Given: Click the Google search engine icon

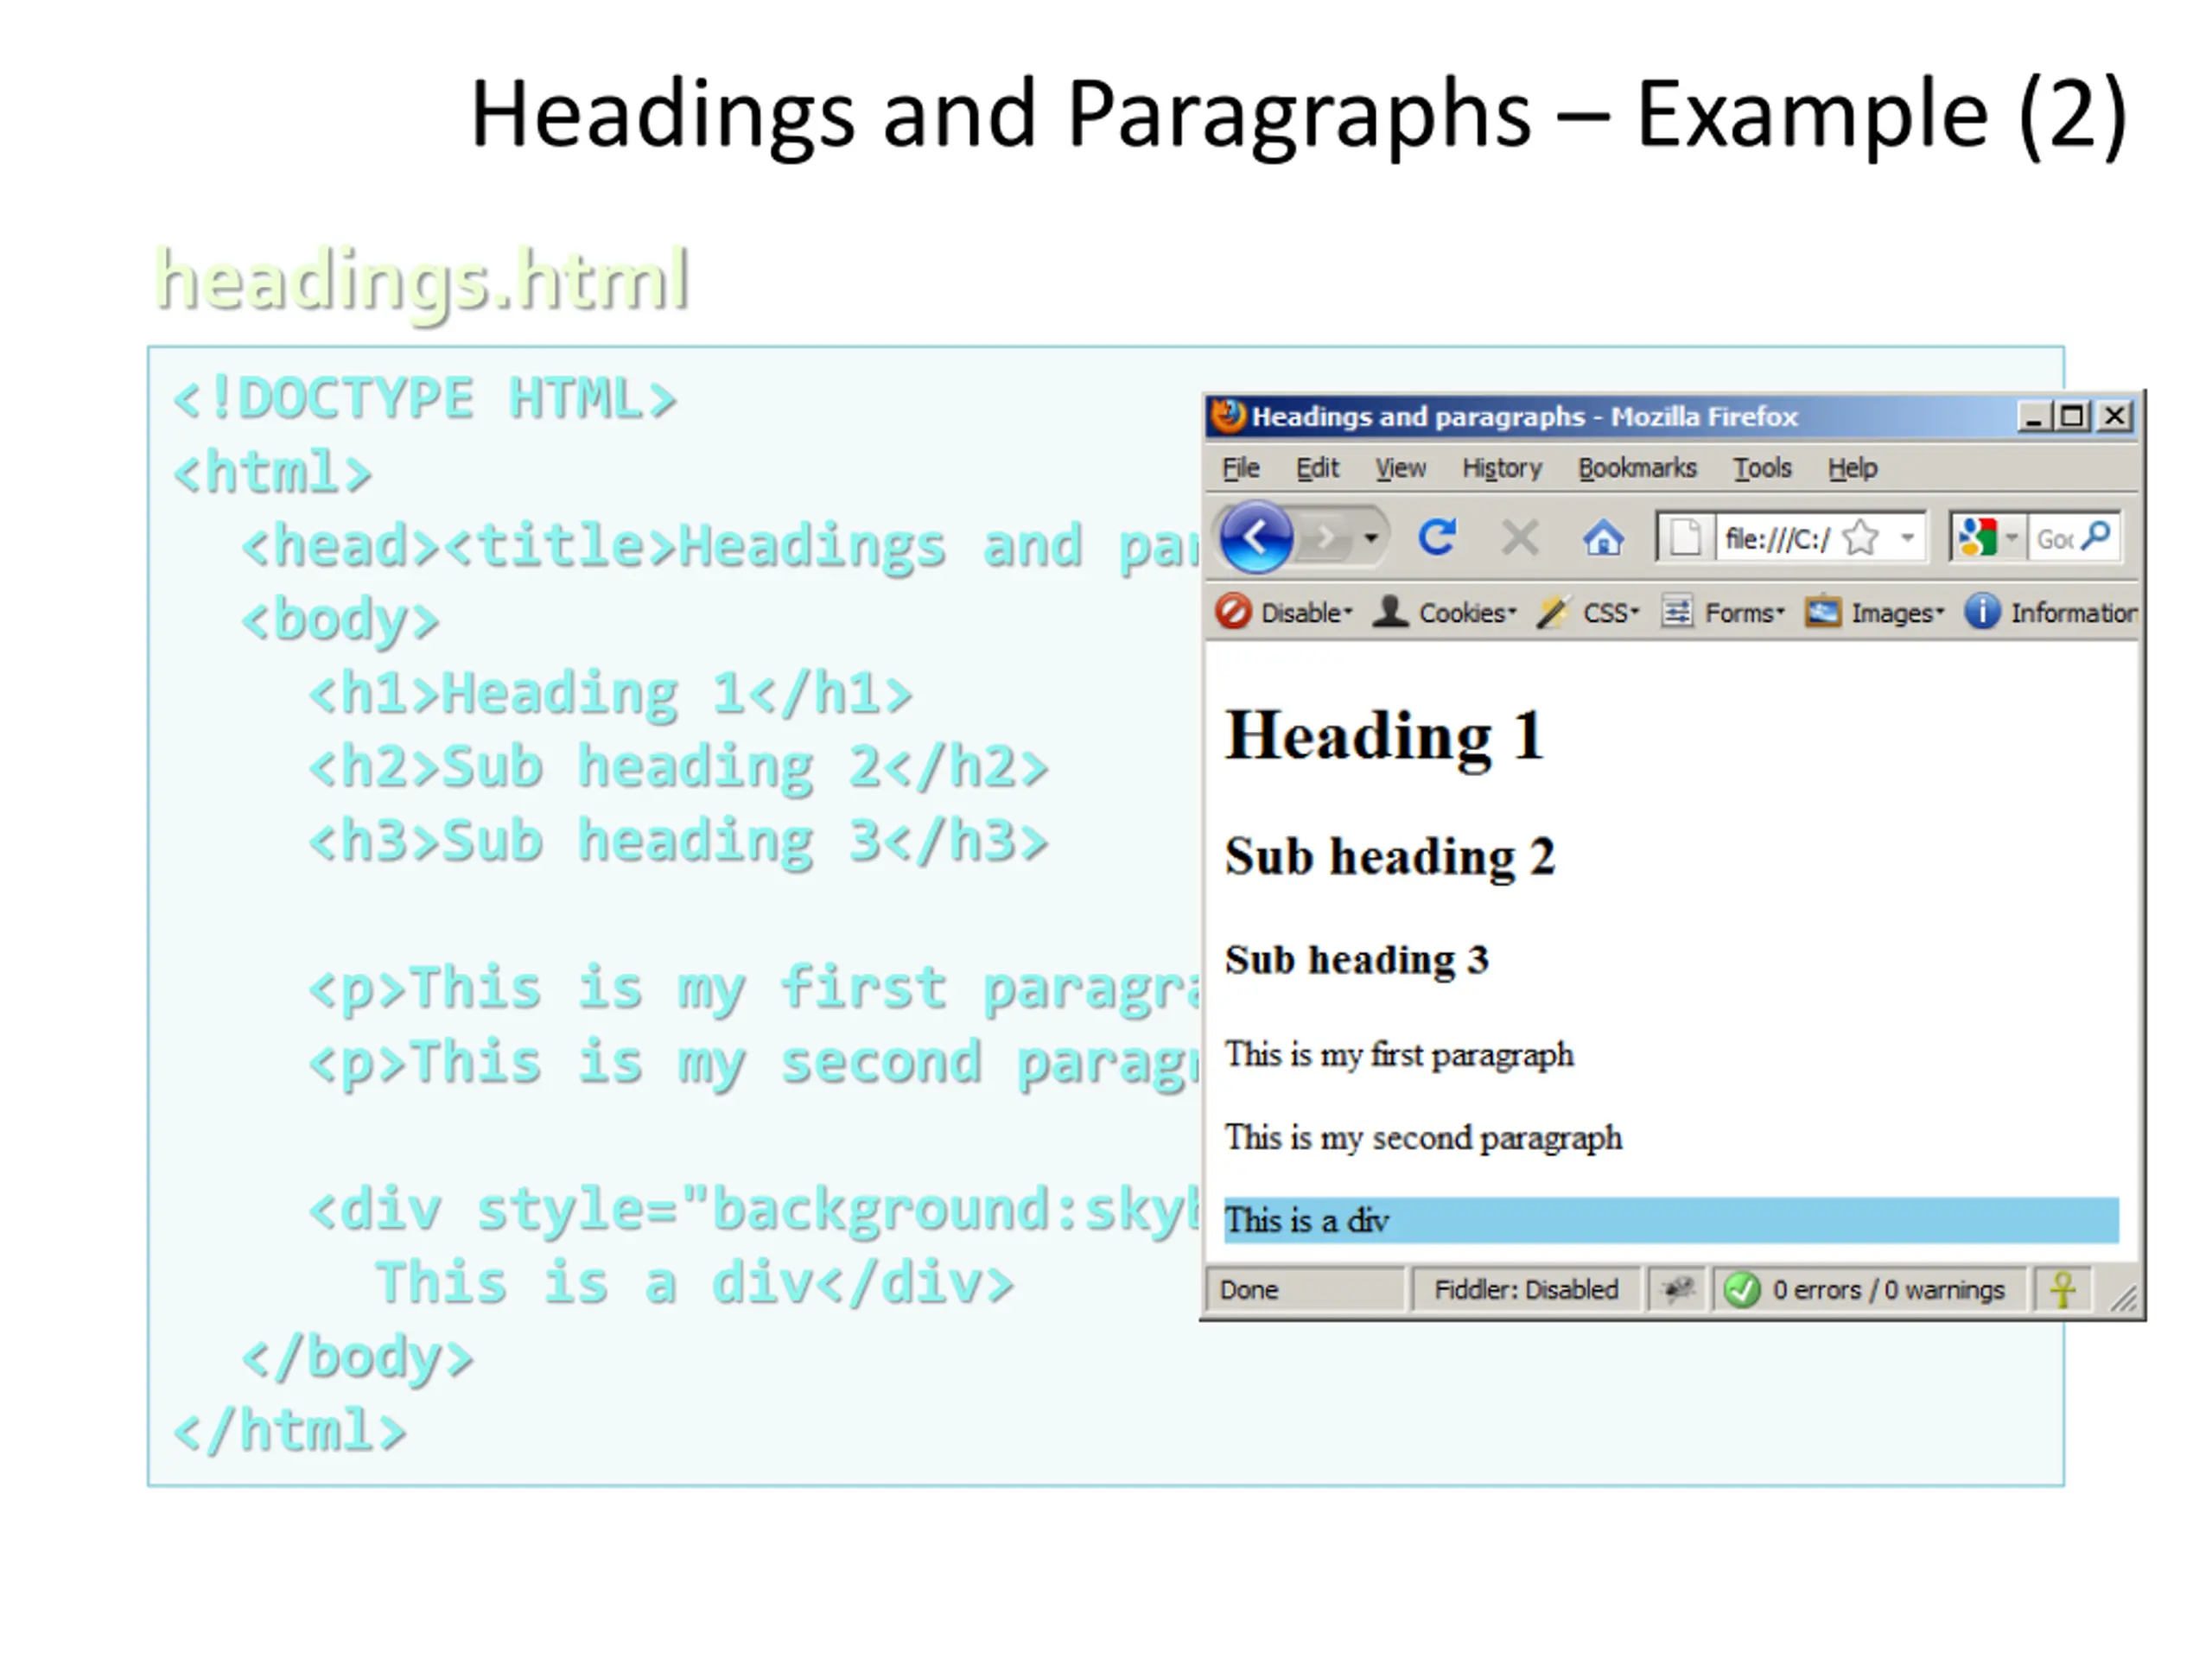Looking at the screenshot, I should [x=1977, y=538].
